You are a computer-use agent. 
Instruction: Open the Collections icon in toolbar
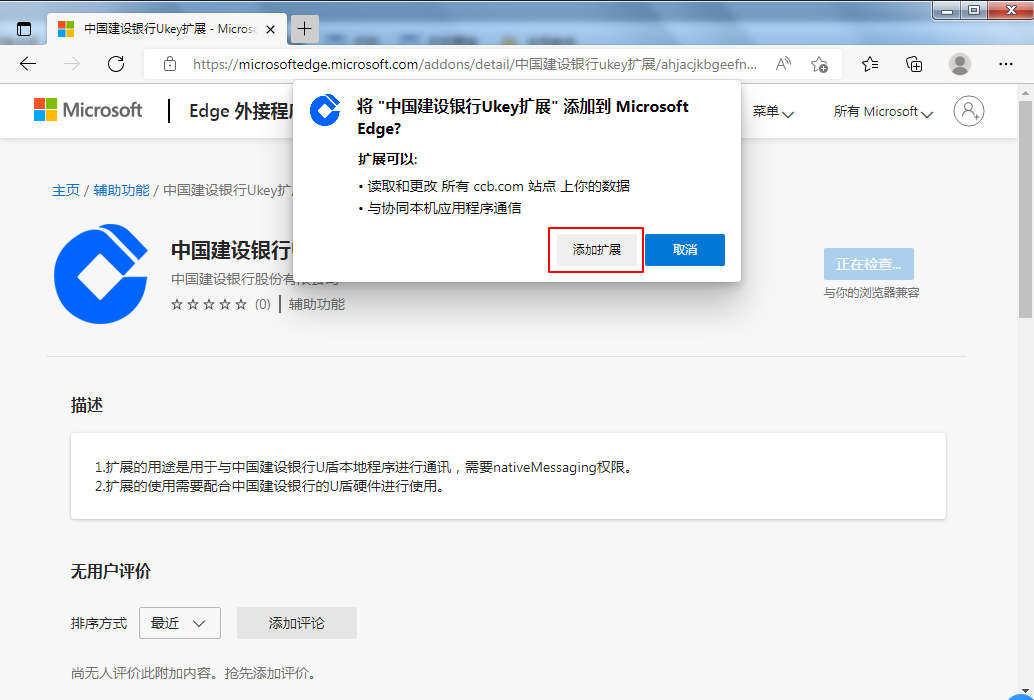tap(914, 64)
